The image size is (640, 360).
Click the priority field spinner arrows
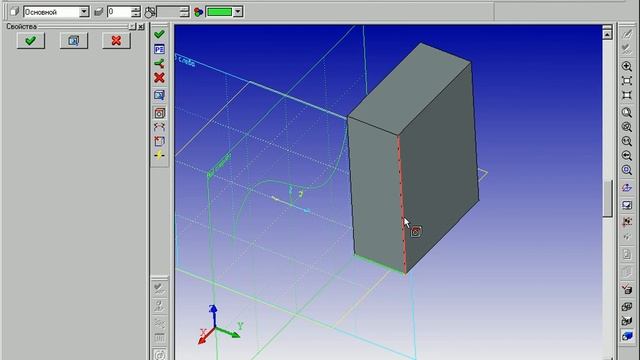pyautogui.click(x=184, y=12)
